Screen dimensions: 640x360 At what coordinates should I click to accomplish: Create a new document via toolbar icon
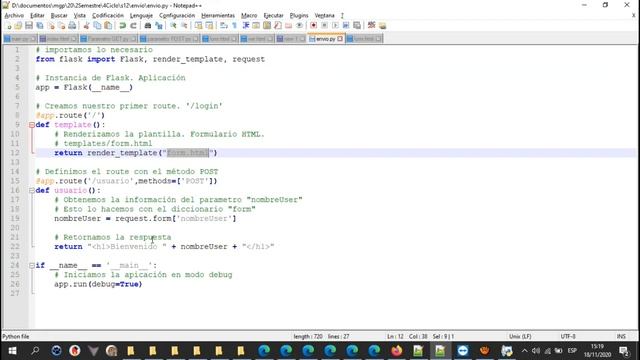(8, 26)
